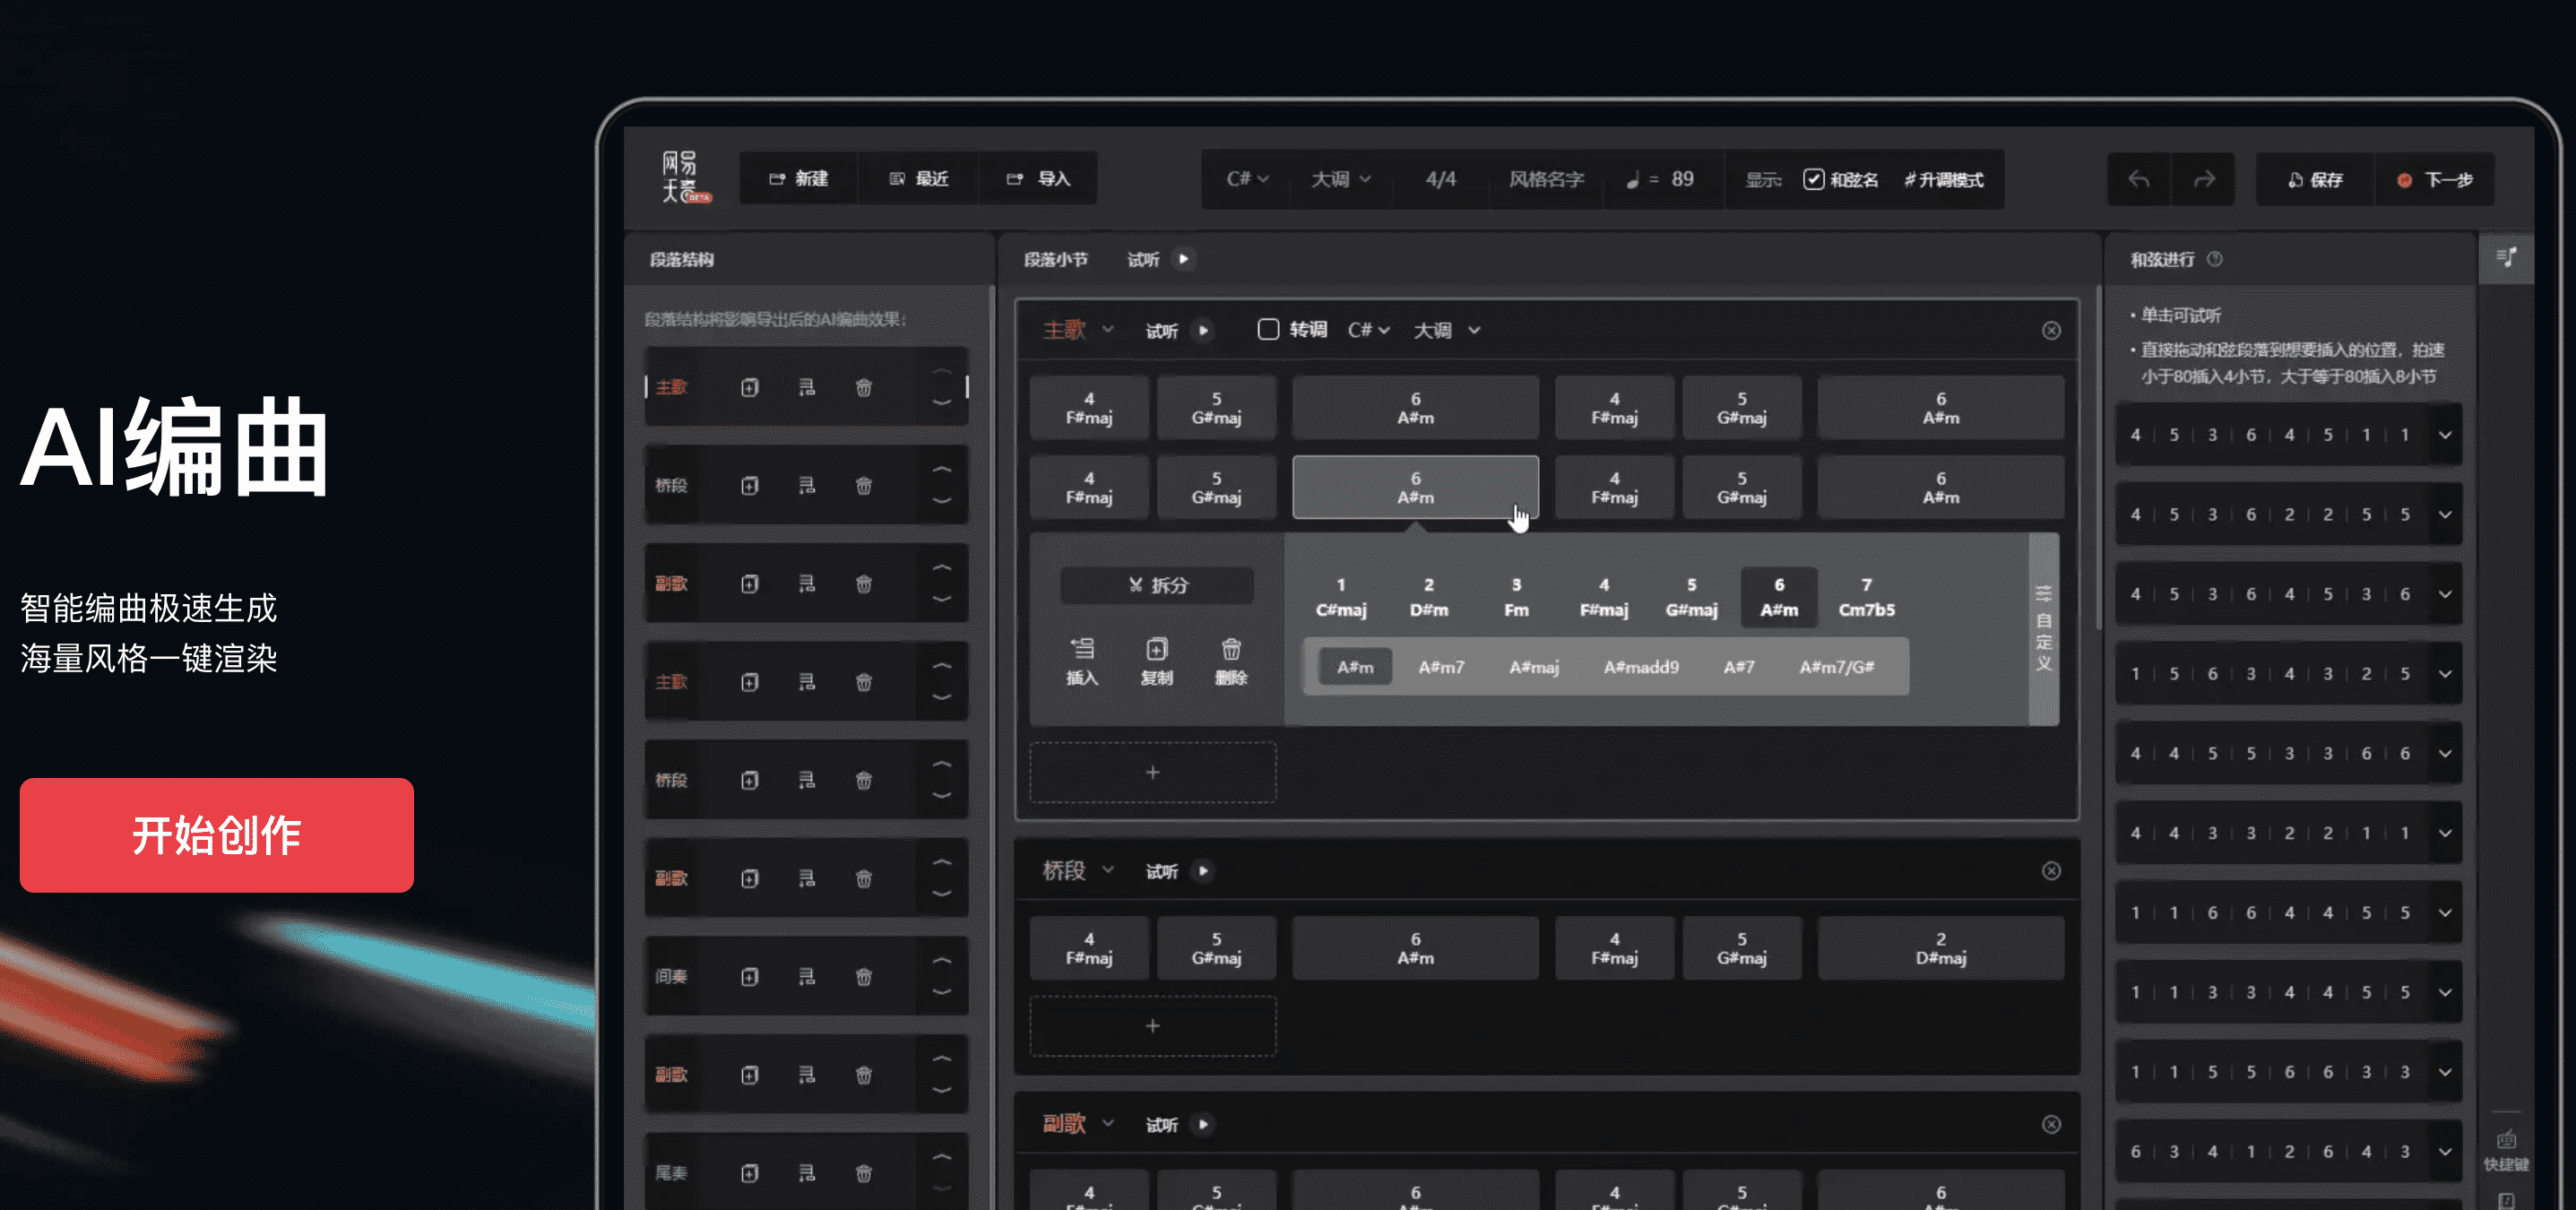Enable the 转调 checkbox in 主歌 section
This screenshot has height=1210, width=2576.
(1268, 330)
